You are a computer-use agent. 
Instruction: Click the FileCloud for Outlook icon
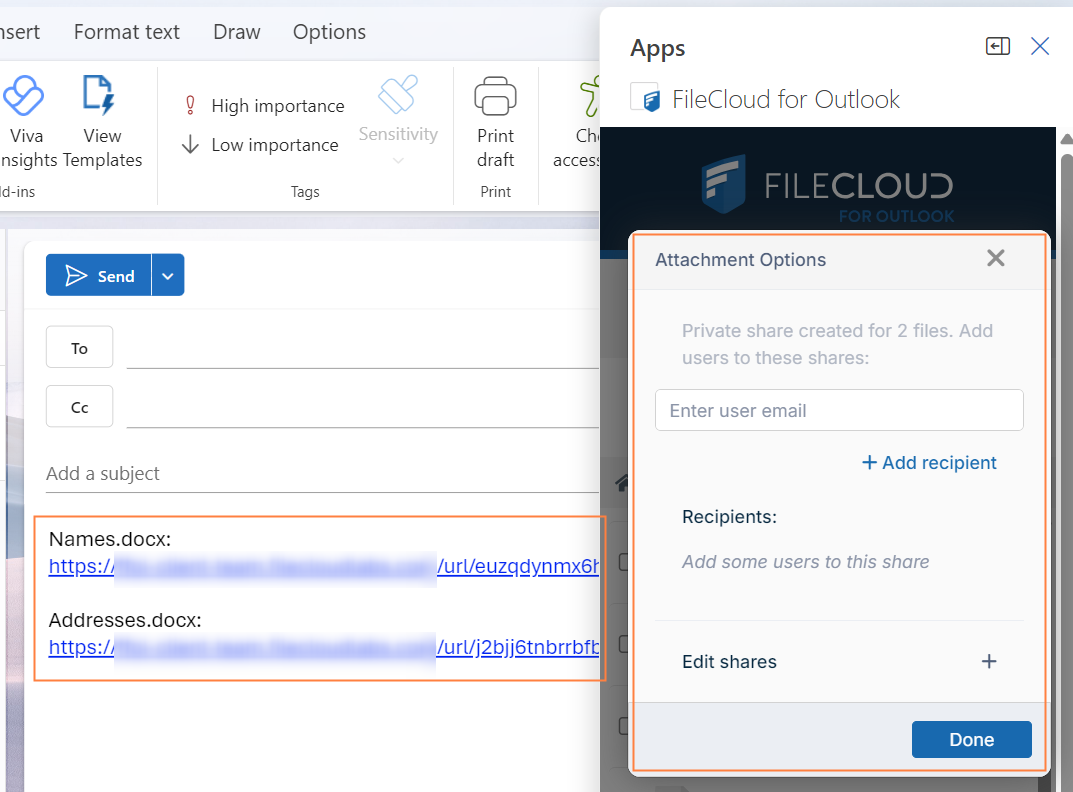tap(645, 98)
